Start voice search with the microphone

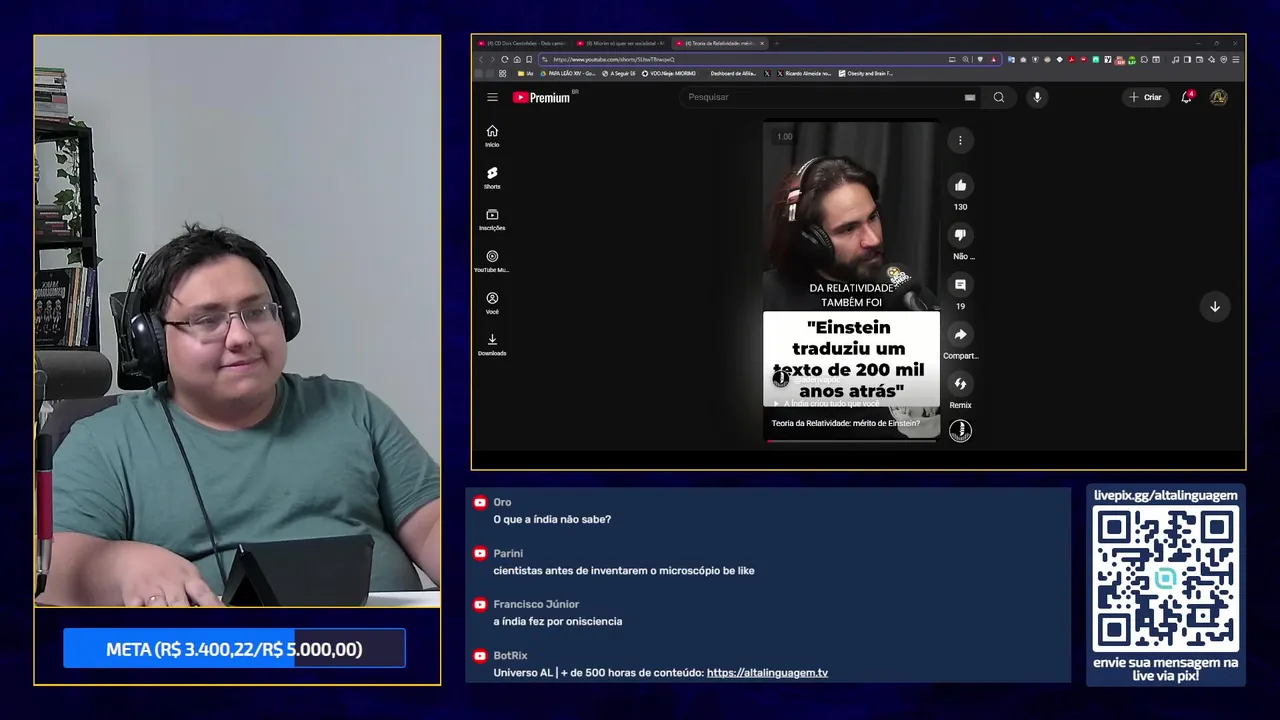pos(1037,97)
